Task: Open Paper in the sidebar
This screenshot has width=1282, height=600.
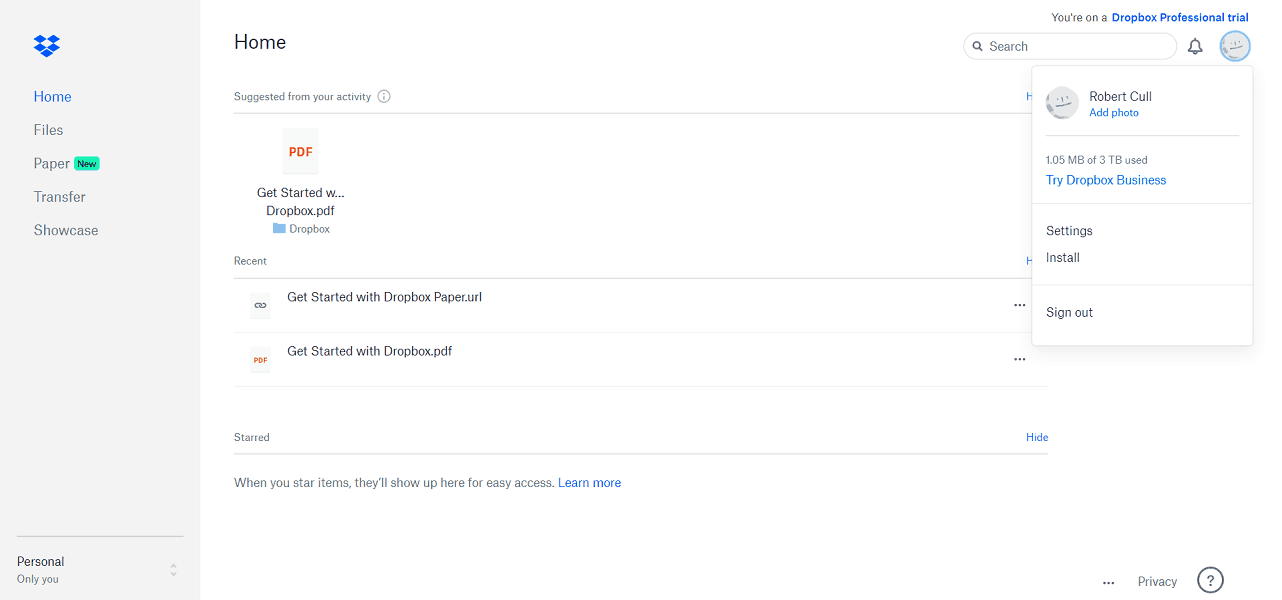Action: [x=52, y=164]
